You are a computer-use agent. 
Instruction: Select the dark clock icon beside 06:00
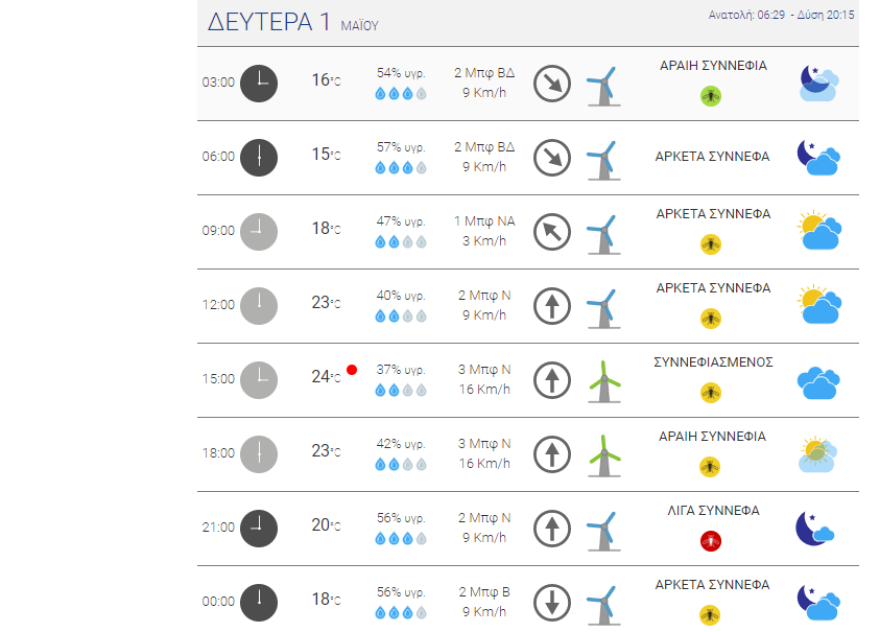click(259, 157)
